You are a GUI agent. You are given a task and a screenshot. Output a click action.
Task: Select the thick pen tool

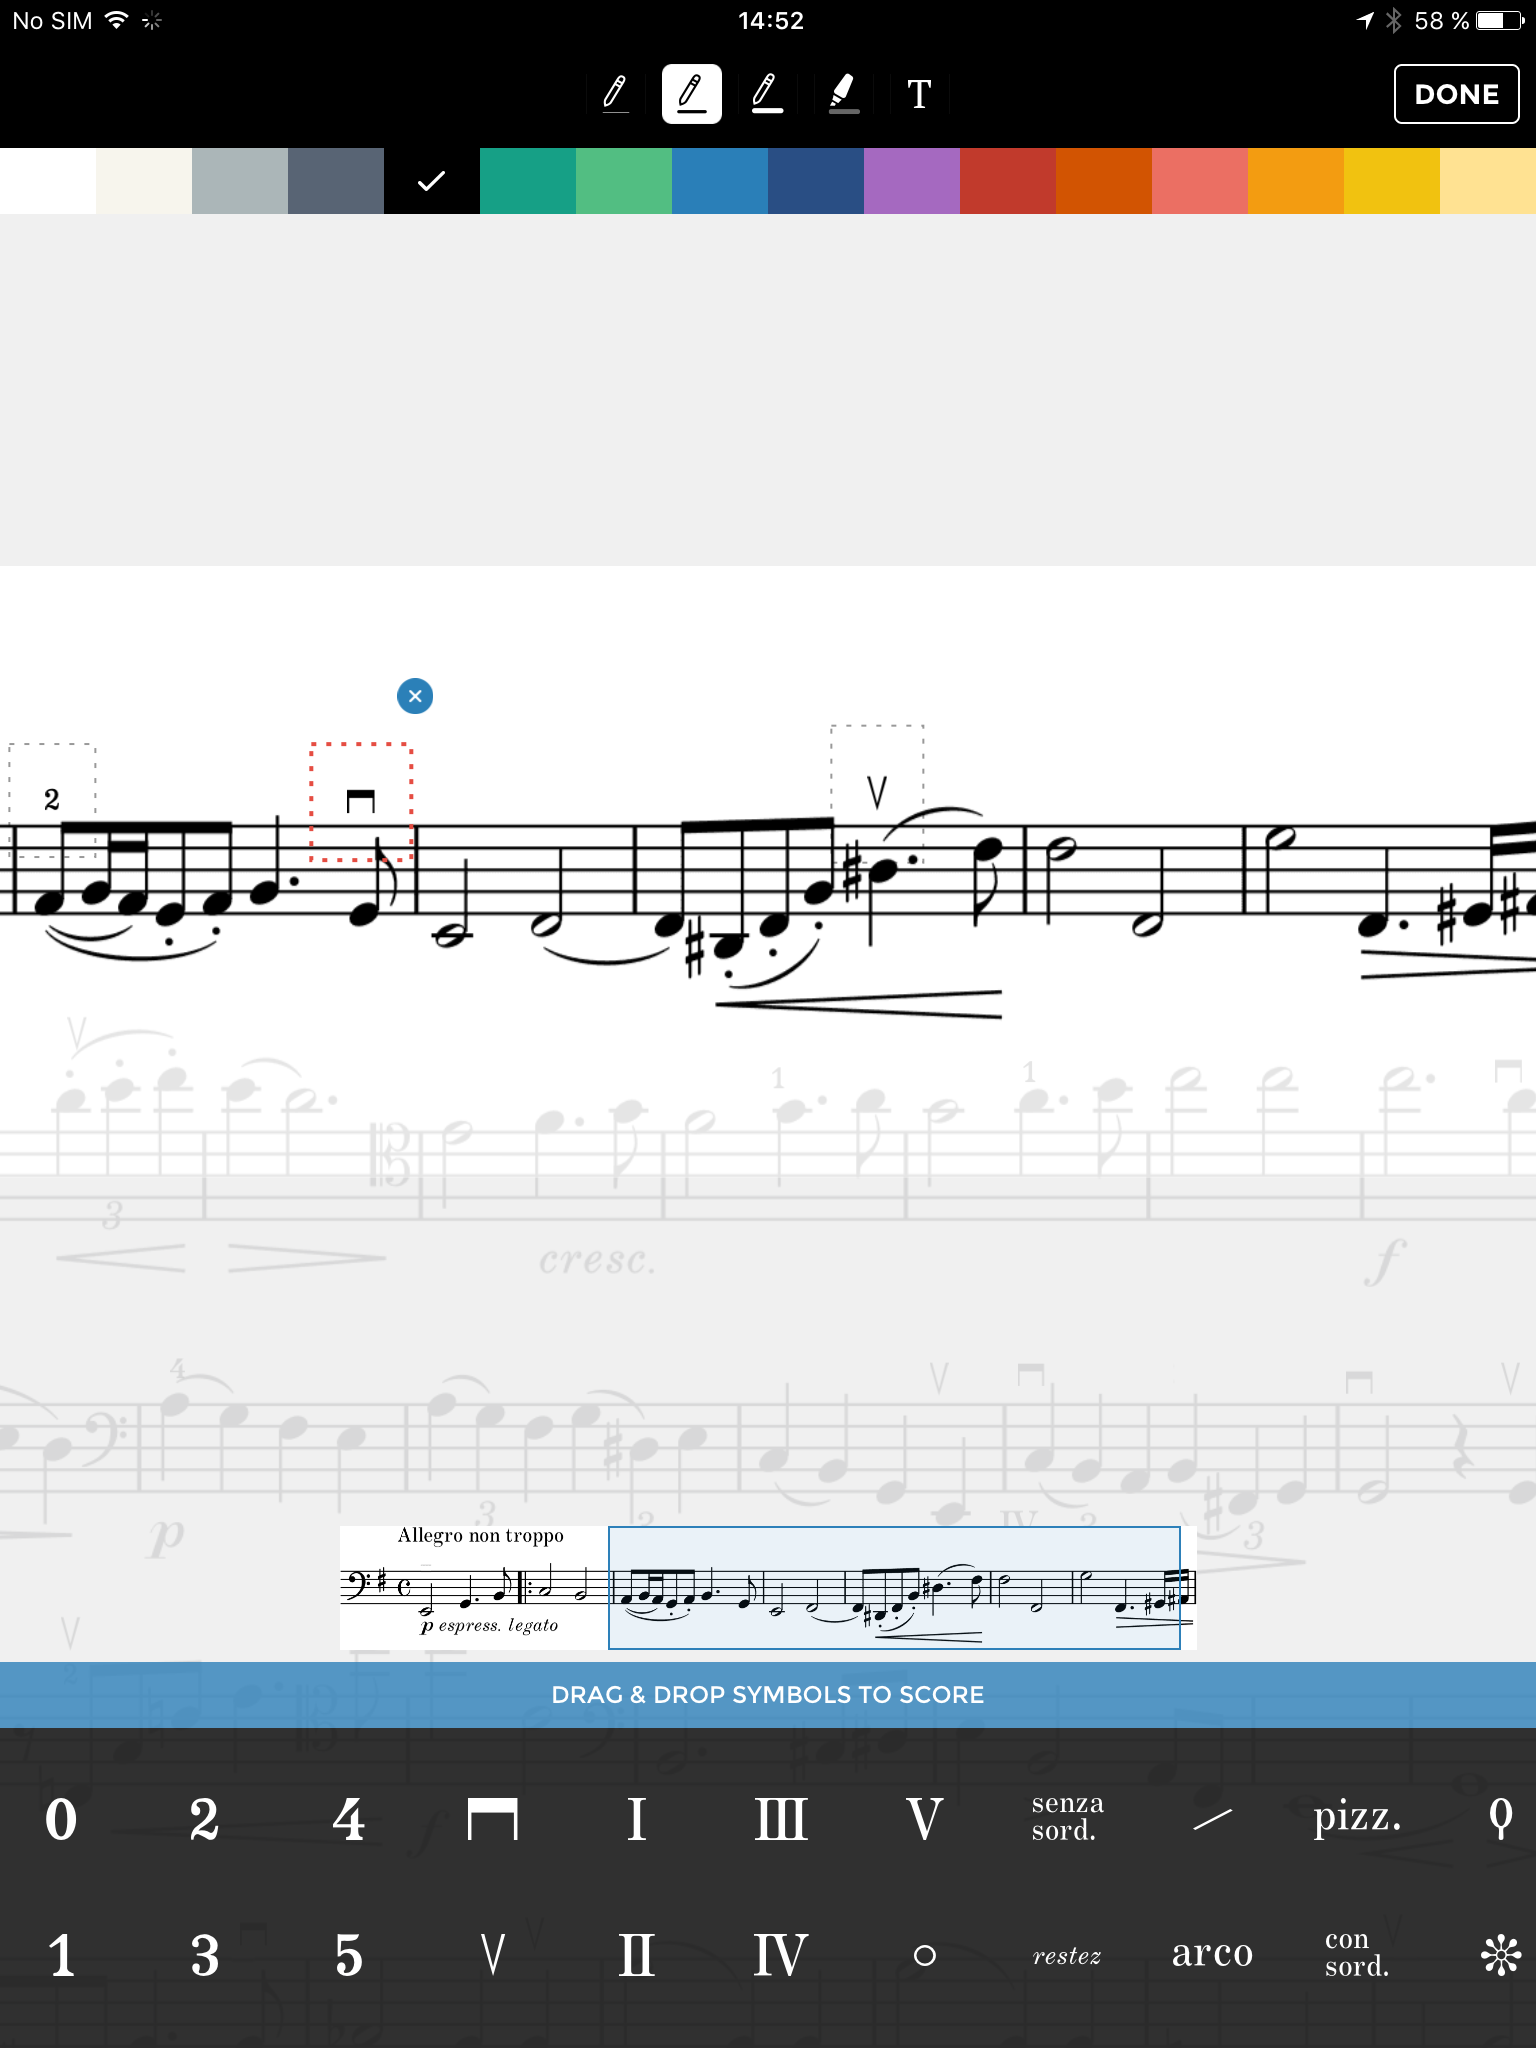point(768,94)
